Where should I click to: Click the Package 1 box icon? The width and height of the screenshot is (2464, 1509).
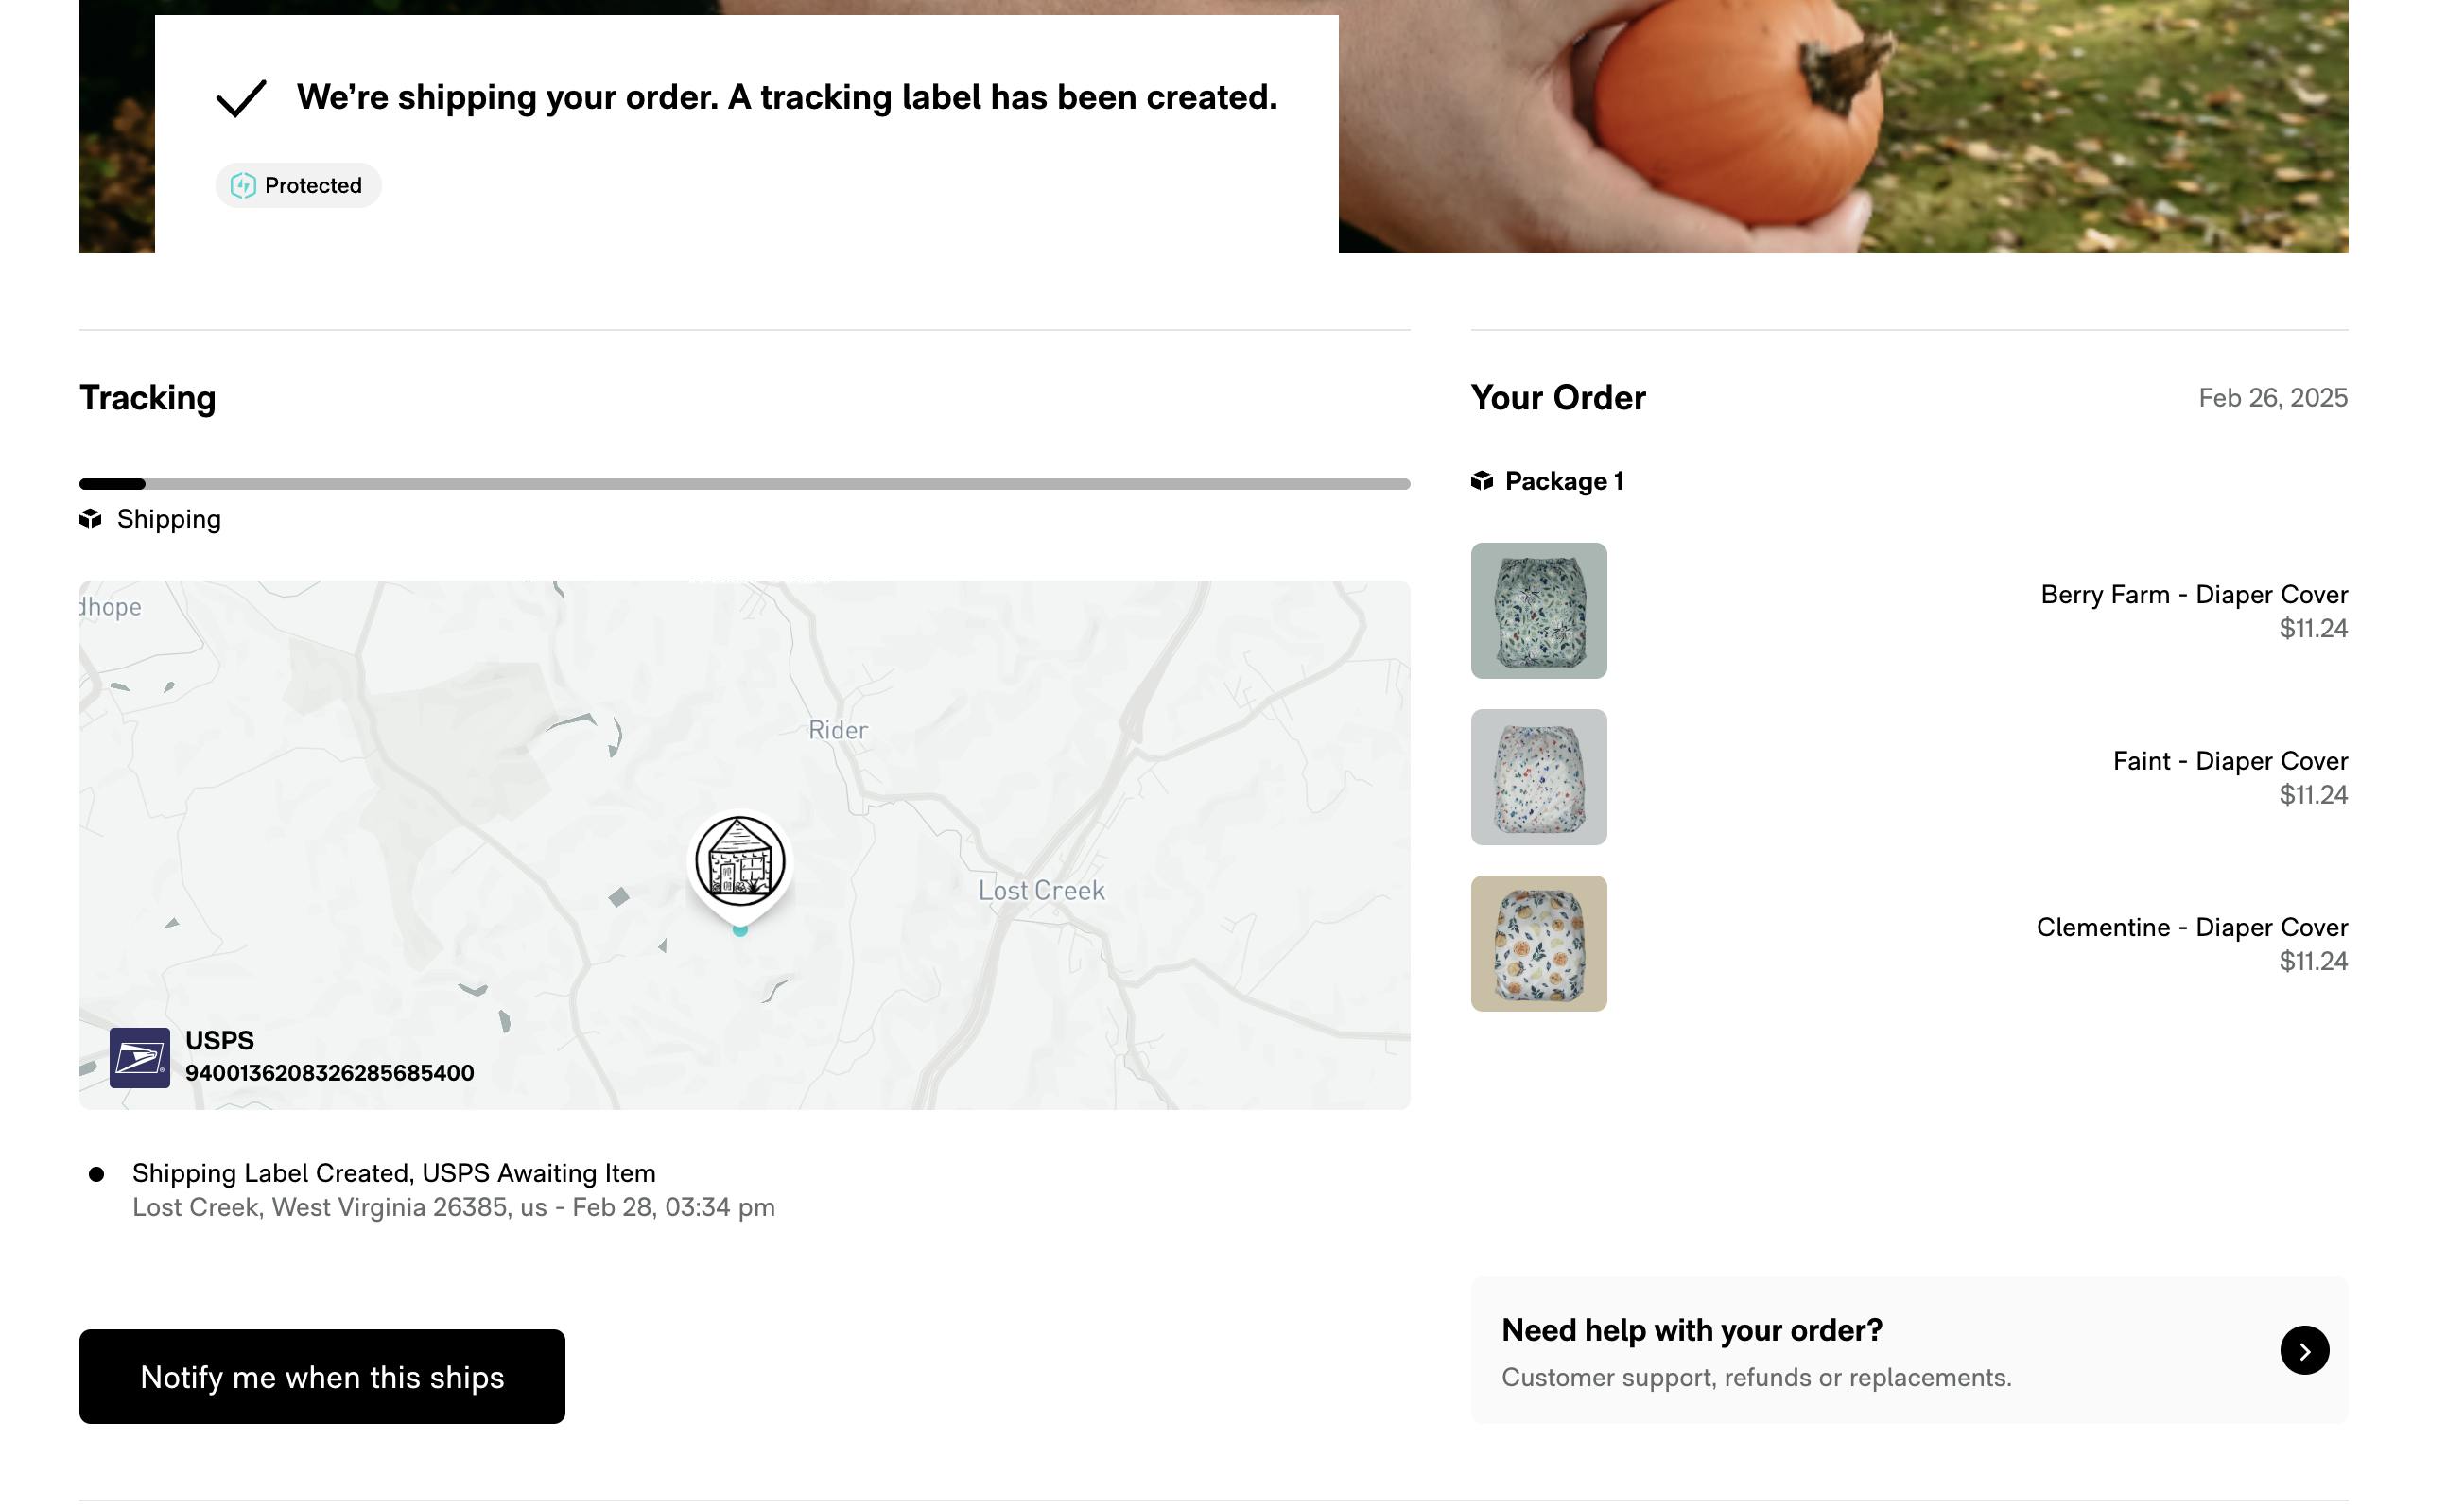tap(1481, 481)
